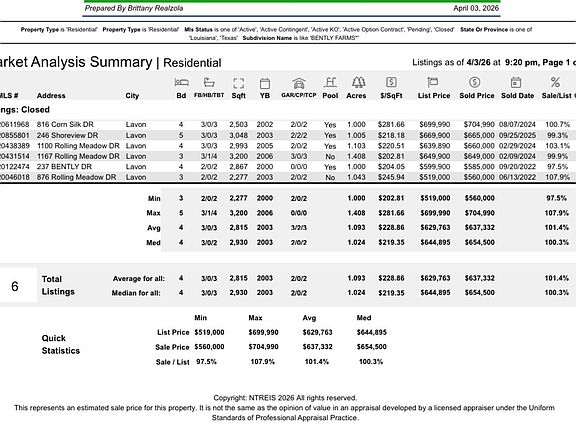Image resolution: width=576 pixels, height=432 pixels.
Task: Click address 876 Rolling Meadow DR
Action: tap(76, 177)
